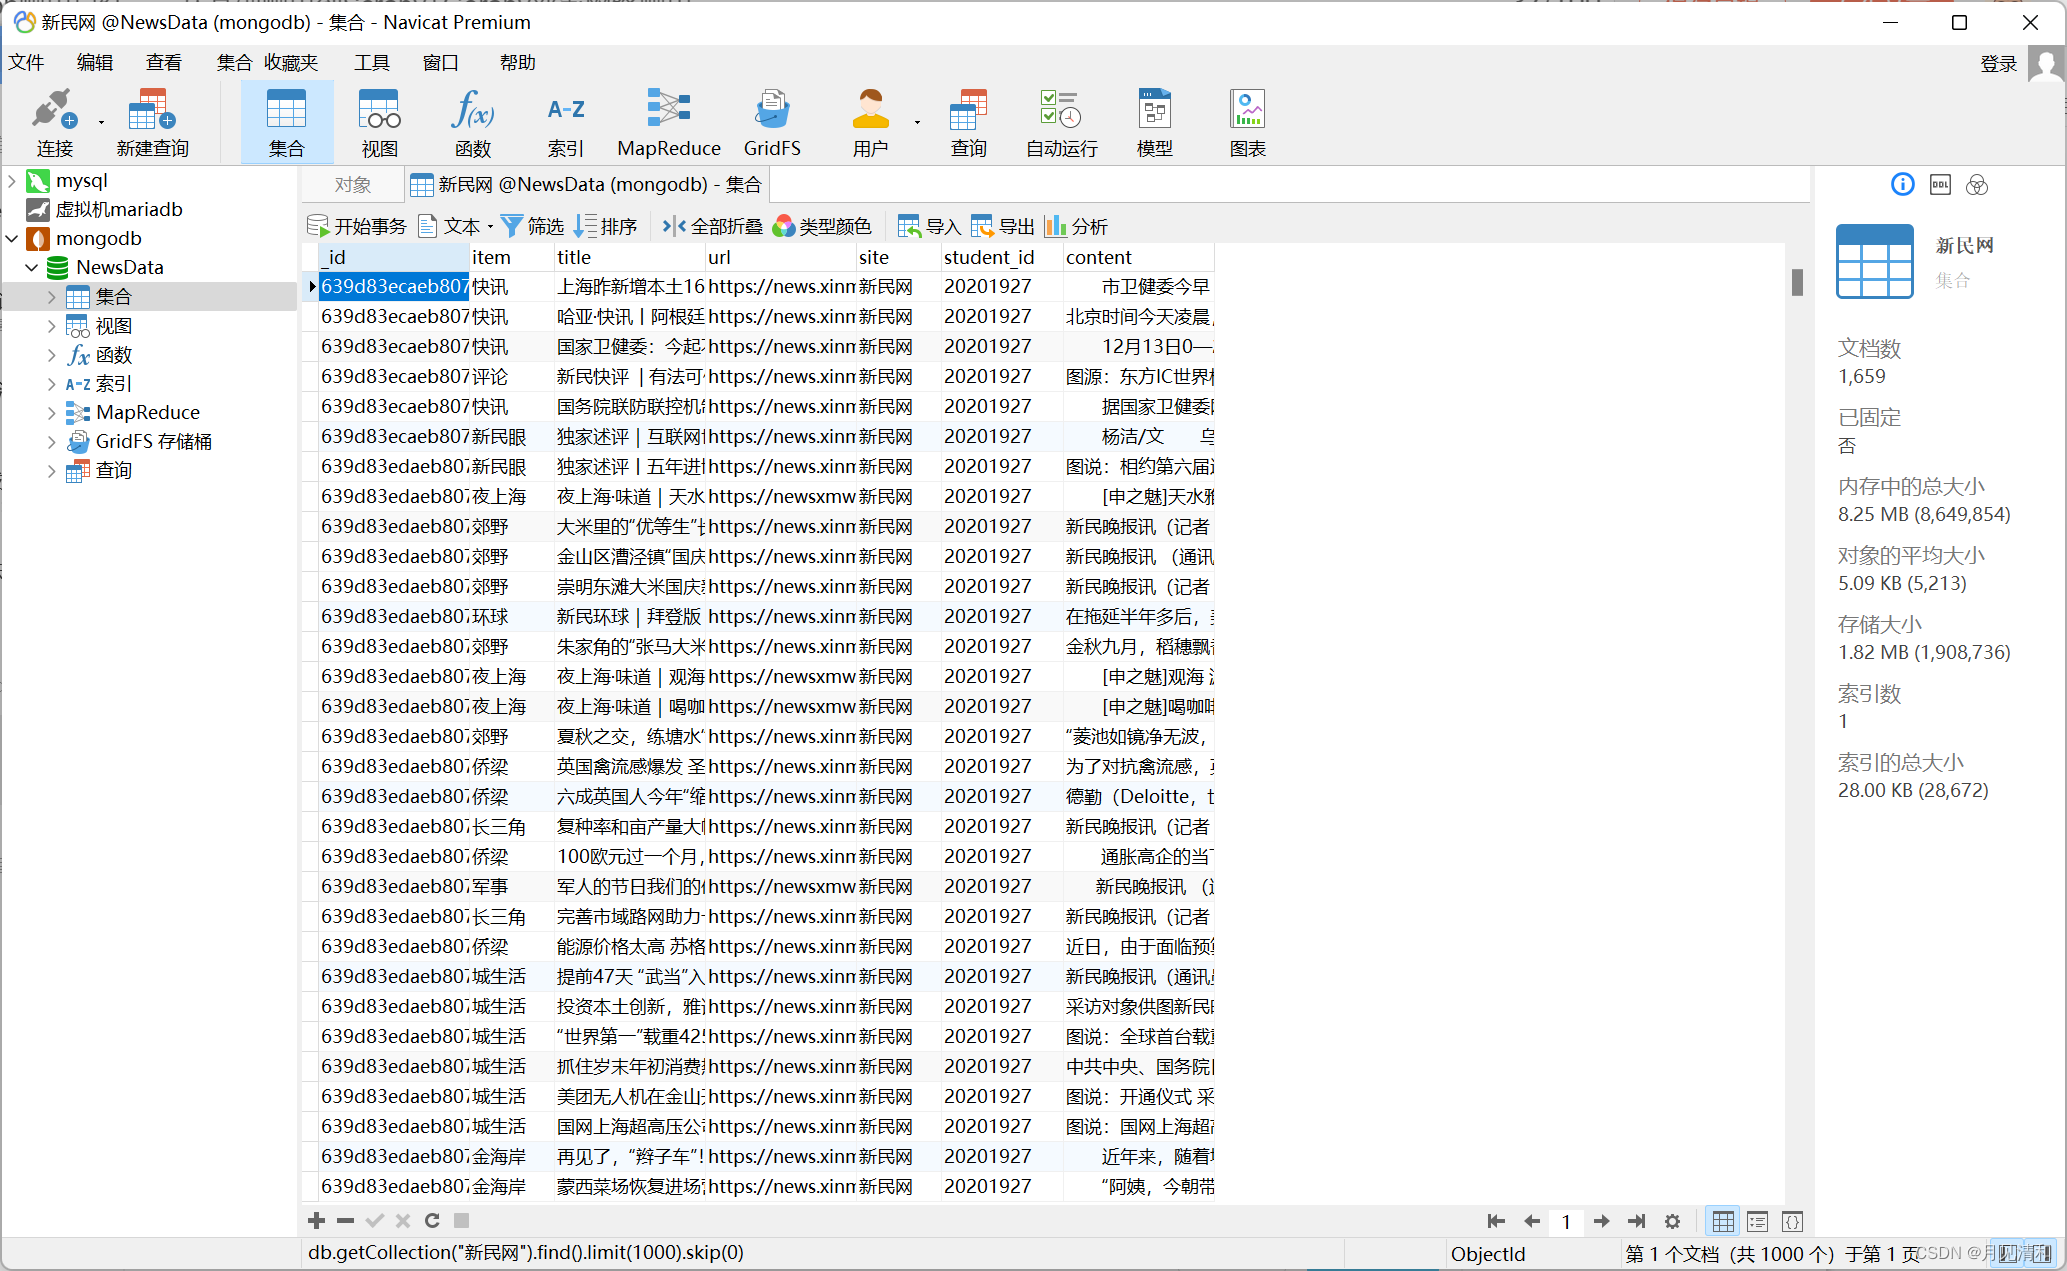Expand the MapReduce tree node
This screenshot has height=1271, width=2067.
pos(52,412)
